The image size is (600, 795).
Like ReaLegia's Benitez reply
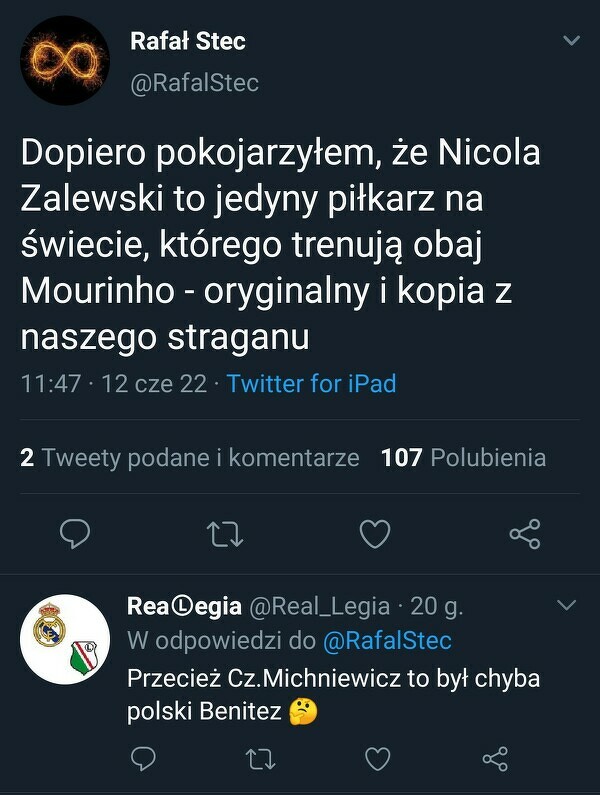click(377, 761)
